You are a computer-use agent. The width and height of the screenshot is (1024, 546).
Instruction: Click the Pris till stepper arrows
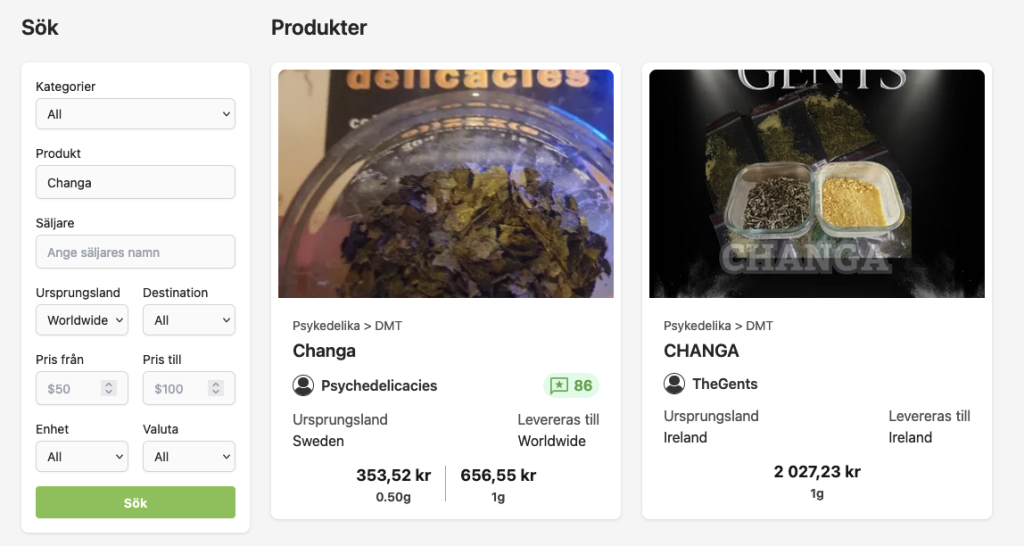click(216, 388)
